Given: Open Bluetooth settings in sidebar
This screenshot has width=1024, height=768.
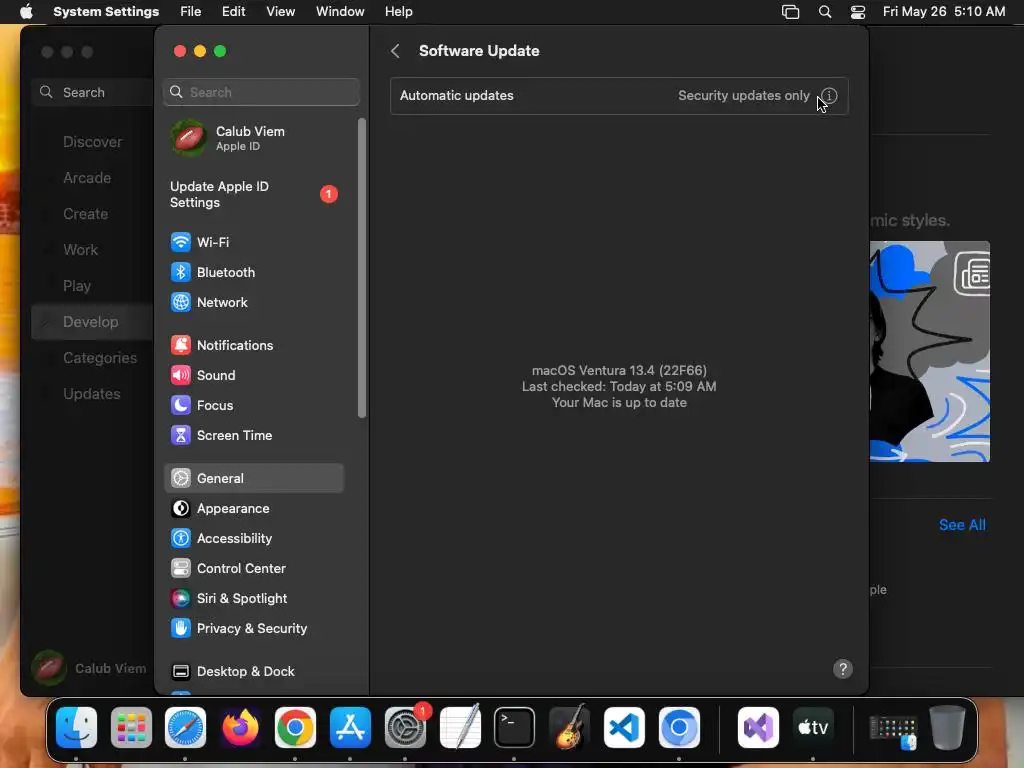Looking at the screenshot, I should pyautogui.click(x=254, y=272).
